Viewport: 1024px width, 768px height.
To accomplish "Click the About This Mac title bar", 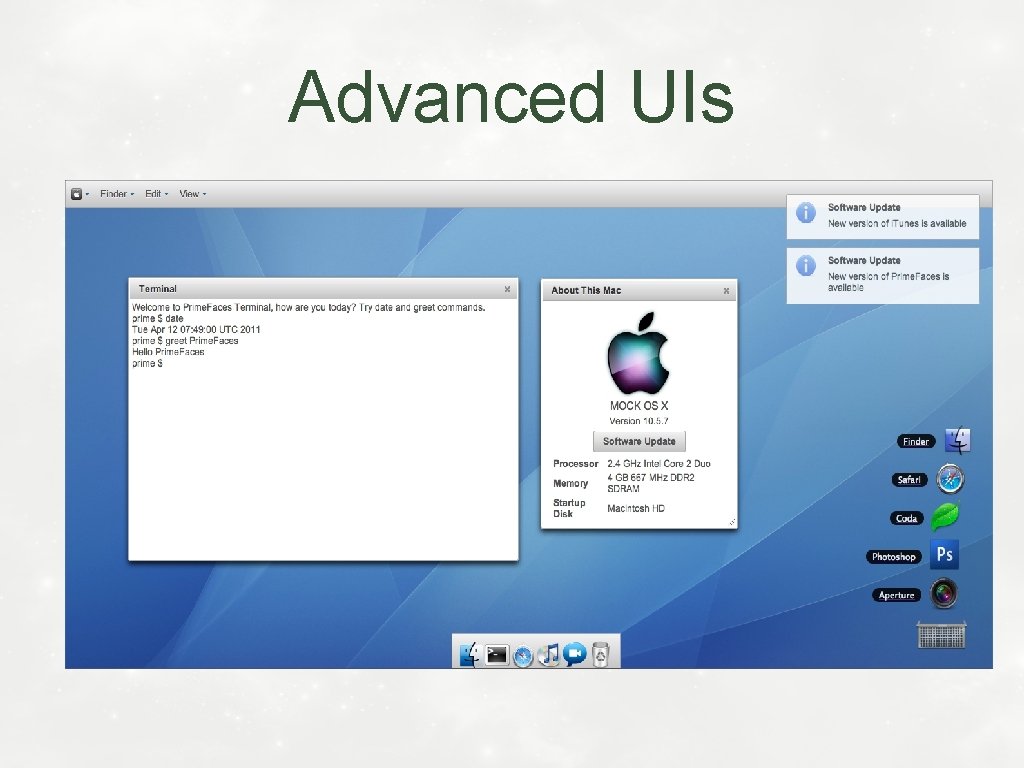I will 639,291.
